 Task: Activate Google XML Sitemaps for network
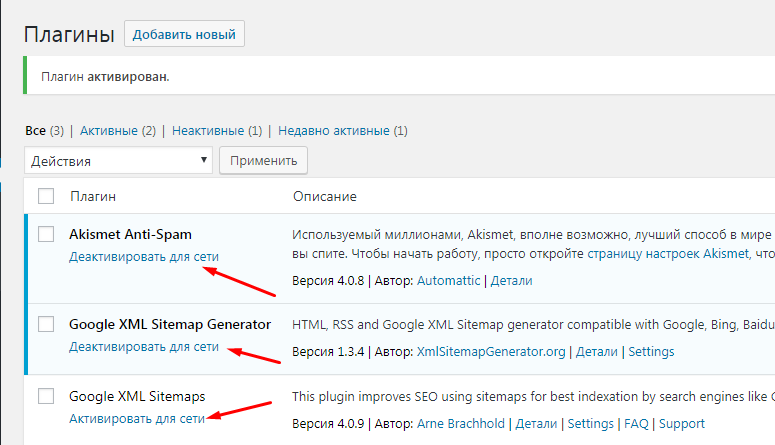pos(137,419)
